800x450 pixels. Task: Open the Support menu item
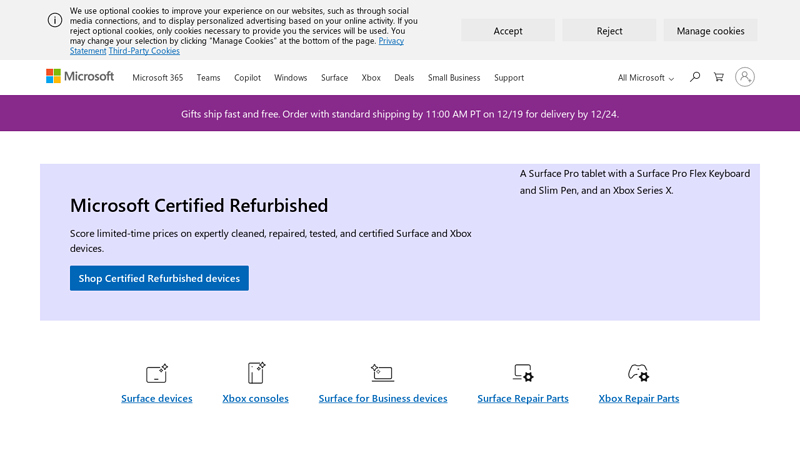point(509,78)
